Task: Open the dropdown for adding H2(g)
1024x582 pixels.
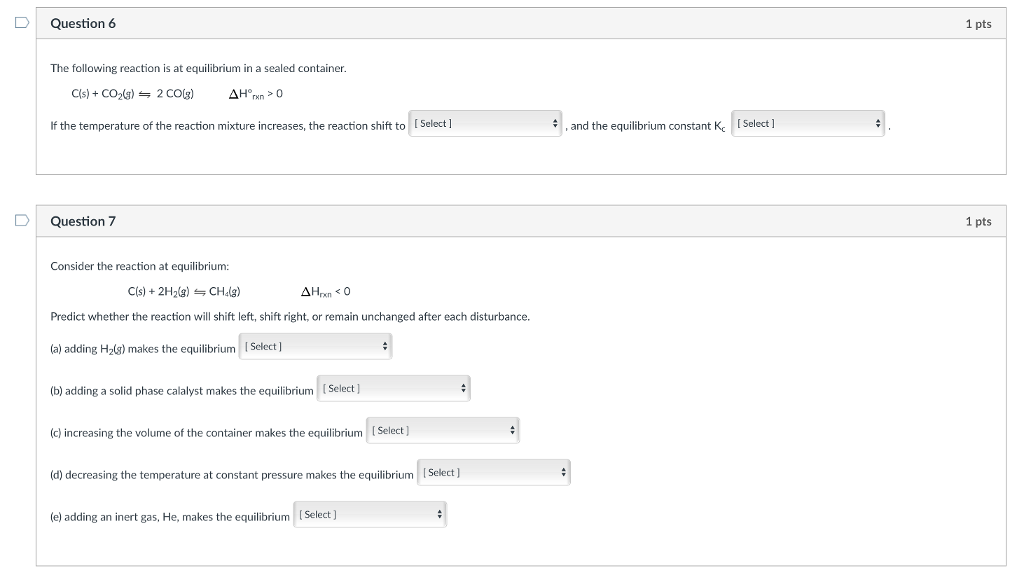Action: click(x=315, y=346)
